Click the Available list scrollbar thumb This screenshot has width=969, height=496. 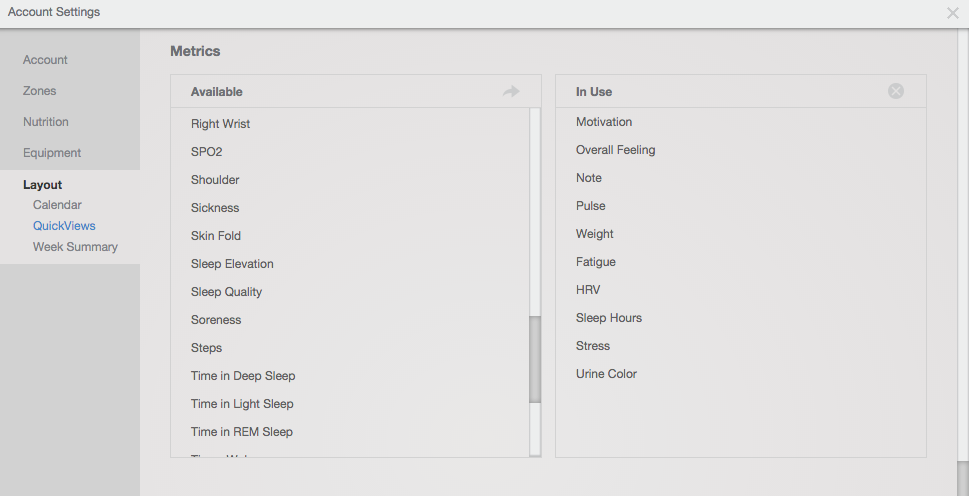click(x=535, y=359)
